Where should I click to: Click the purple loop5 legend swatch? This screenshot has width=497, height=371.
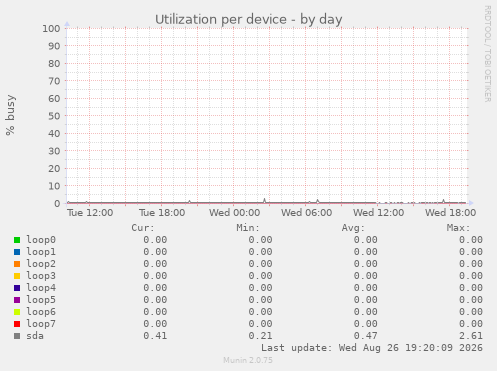tap(17, 300)
